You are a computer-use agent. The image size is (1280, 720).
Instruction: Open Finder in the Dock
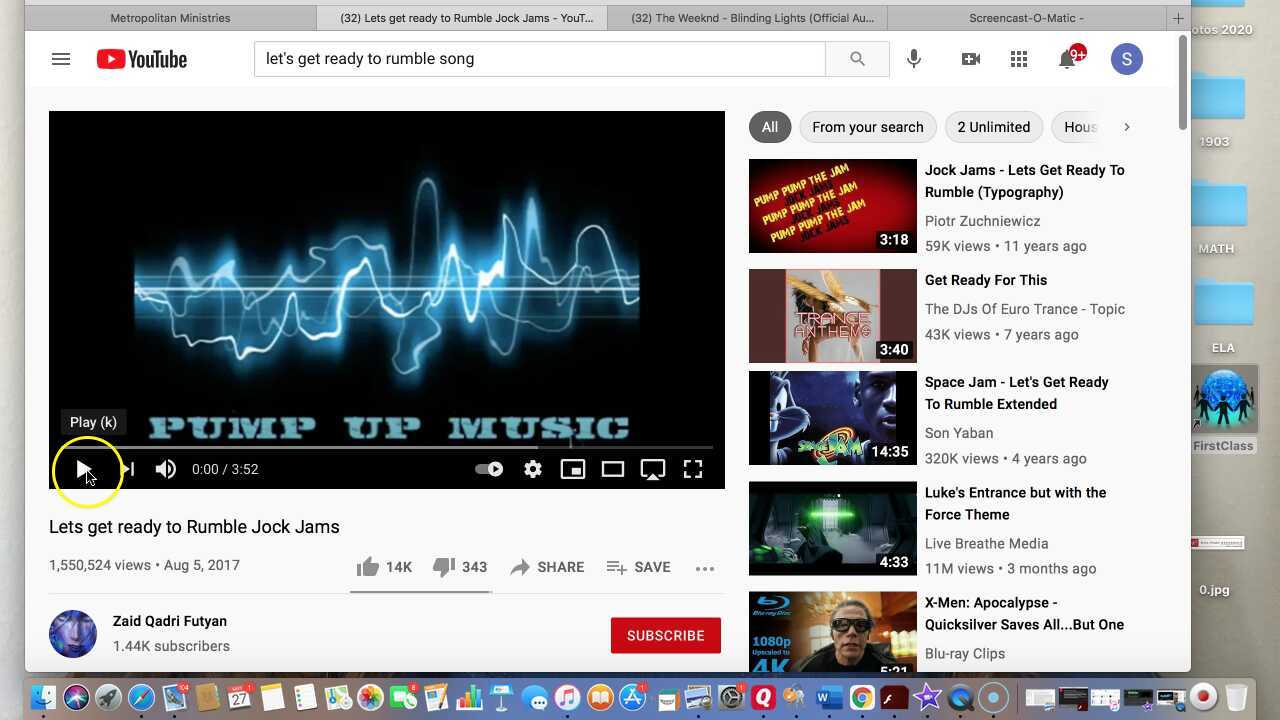tap(43, 697)
